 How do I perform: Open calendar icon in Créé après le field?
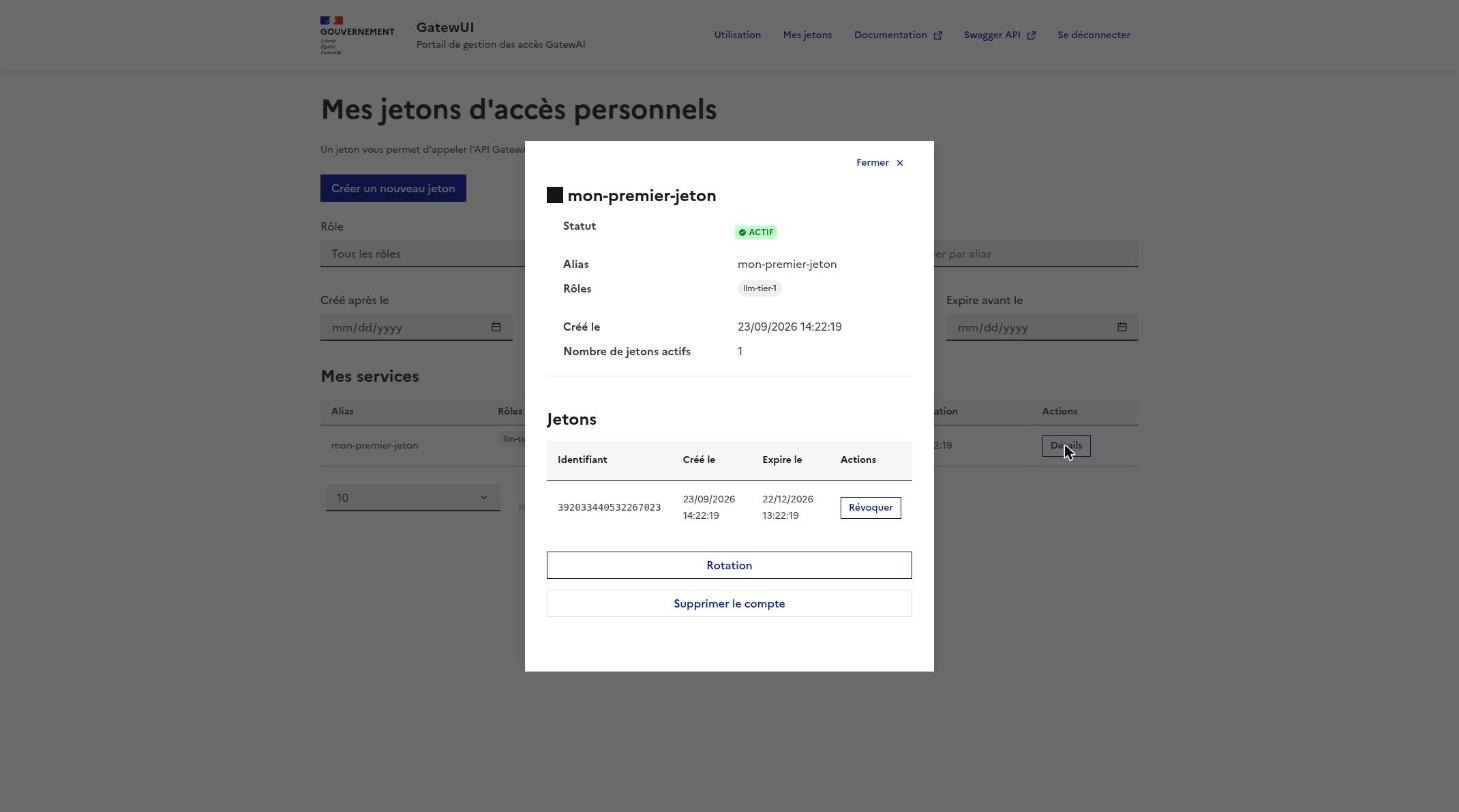(496, 327)
